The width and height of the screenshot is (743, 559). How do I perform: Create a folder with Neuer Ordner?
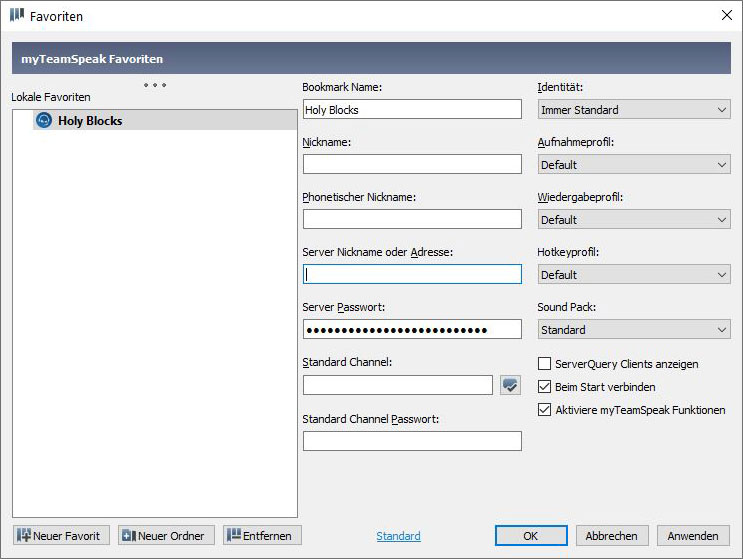[x=166, y=536]
